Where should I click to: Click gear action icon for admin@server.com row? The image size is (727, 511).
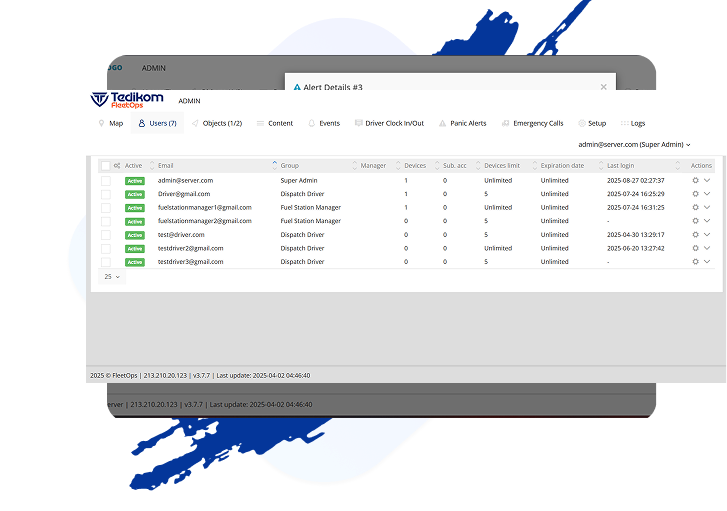[x=696, y=180]
